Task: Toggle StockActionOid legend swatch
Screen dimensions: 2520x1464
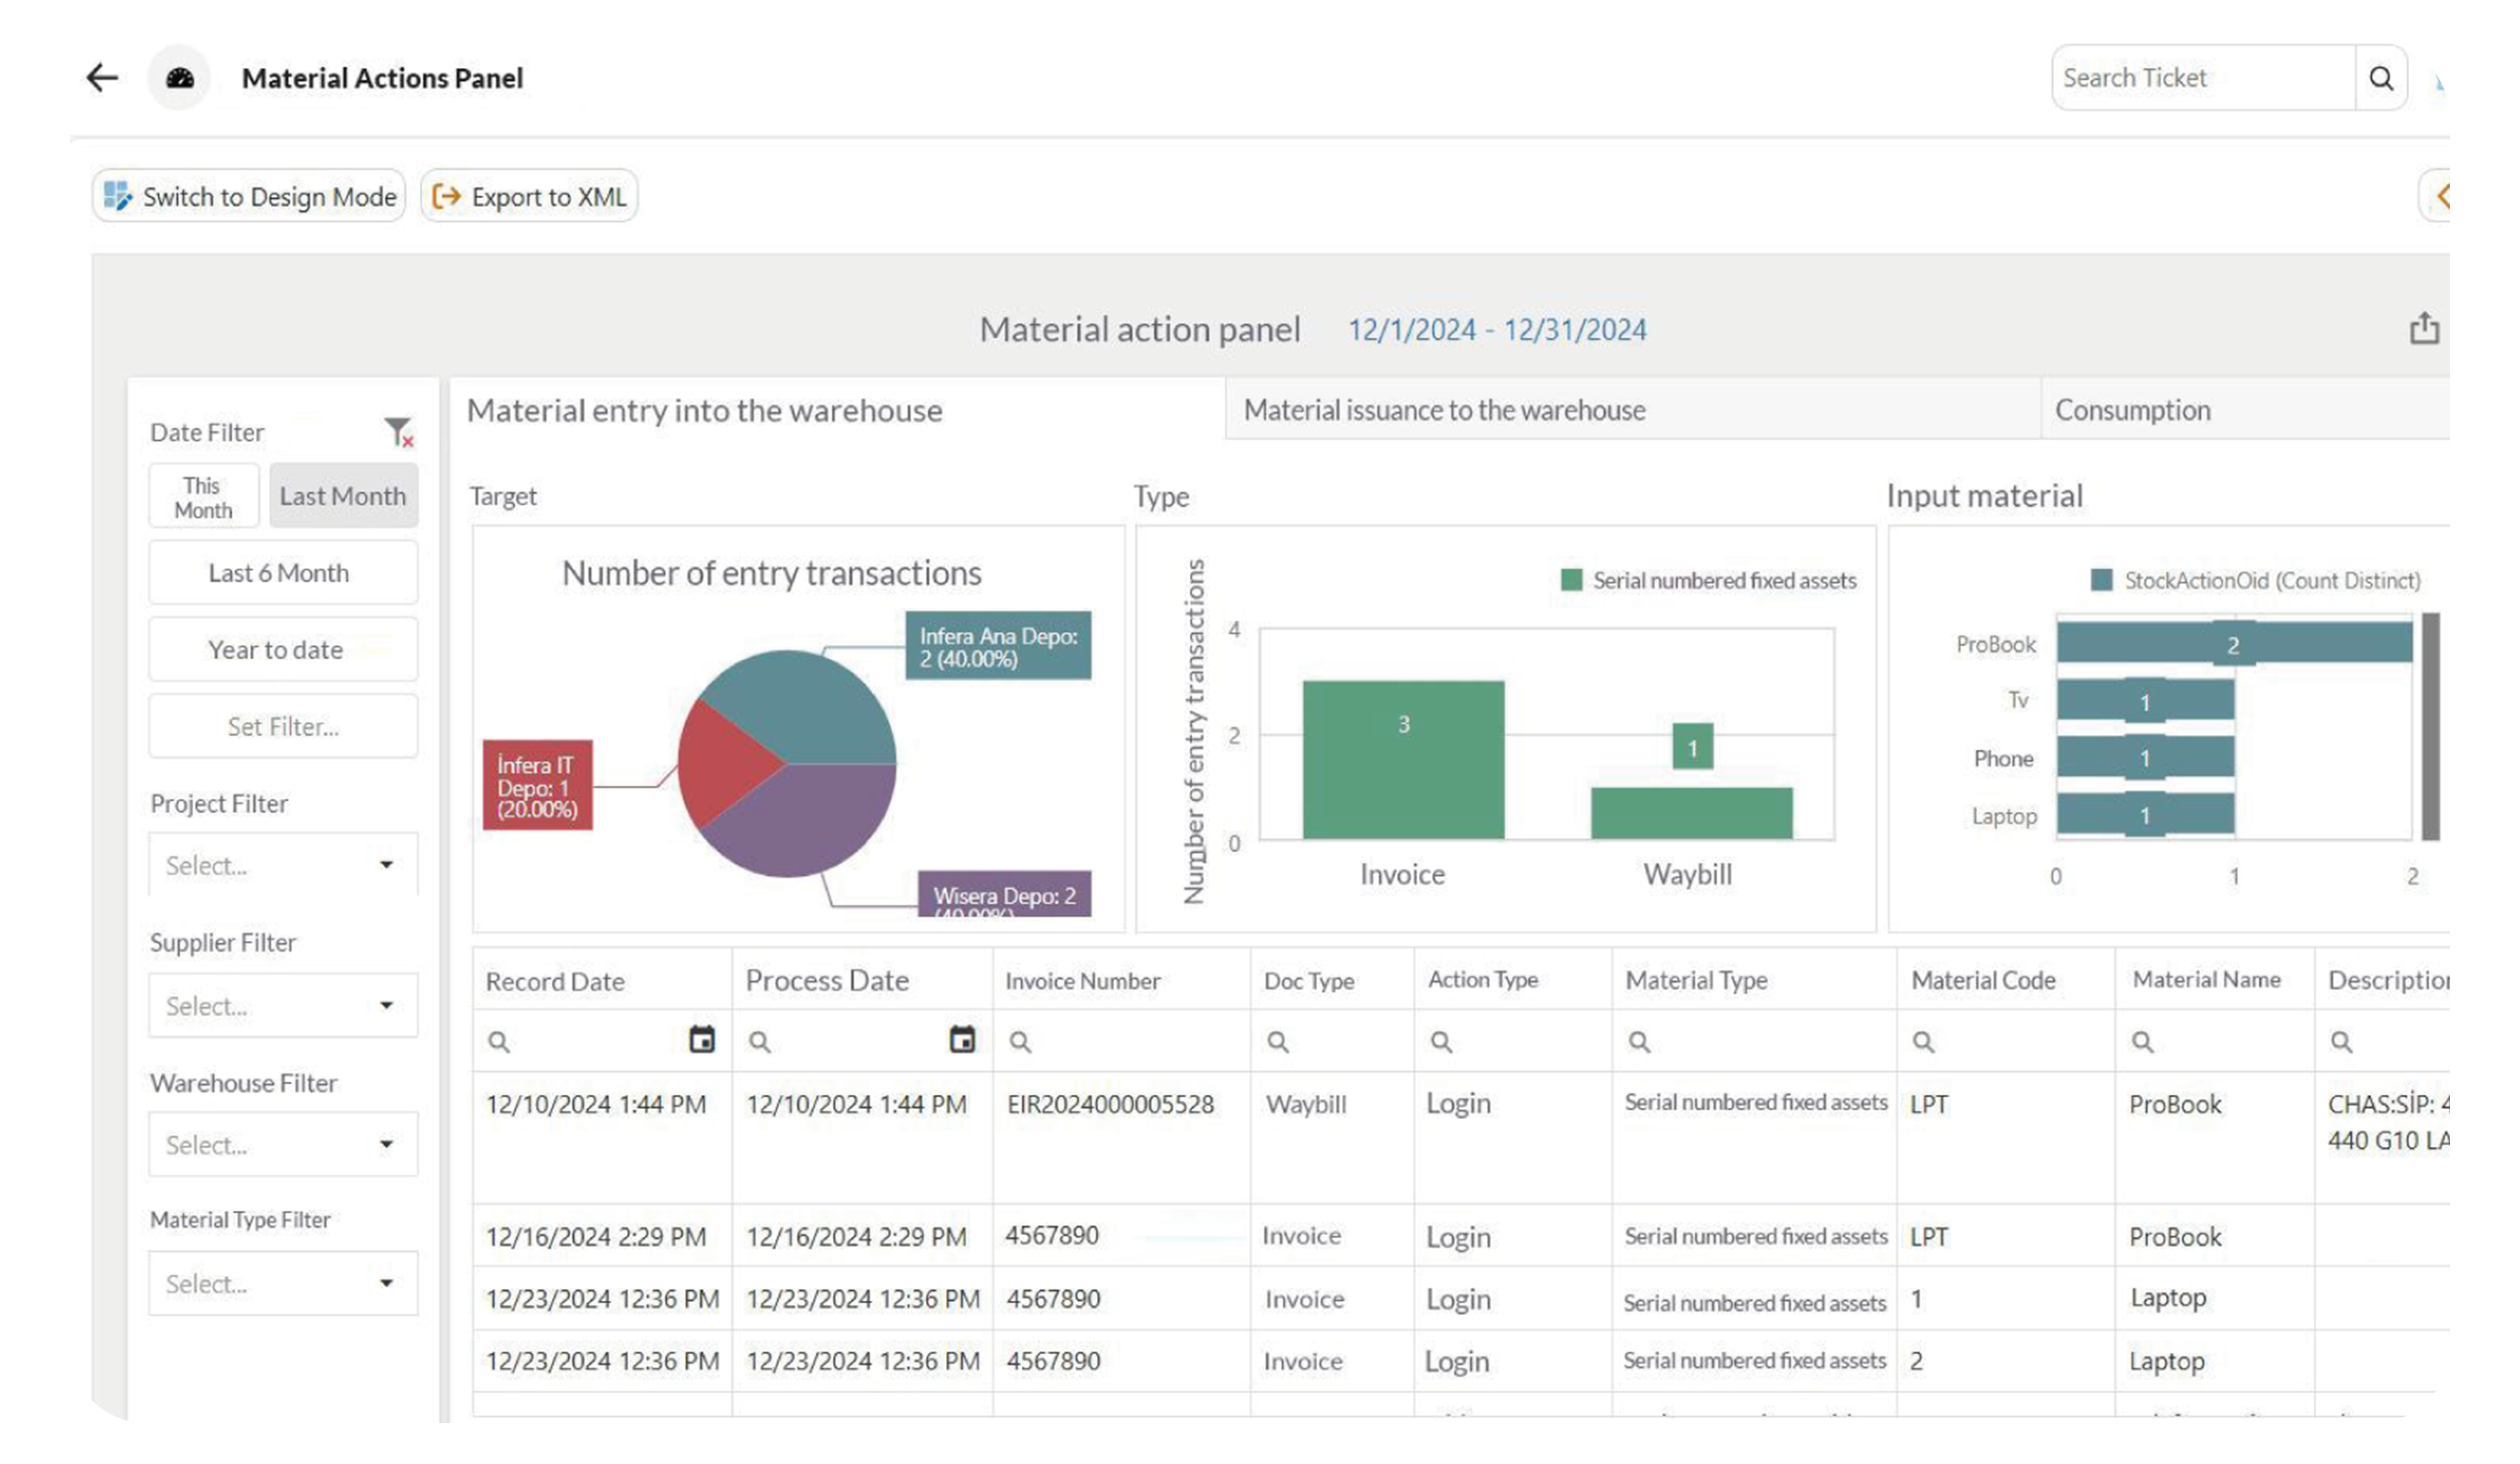Action: pos(2102,580)
